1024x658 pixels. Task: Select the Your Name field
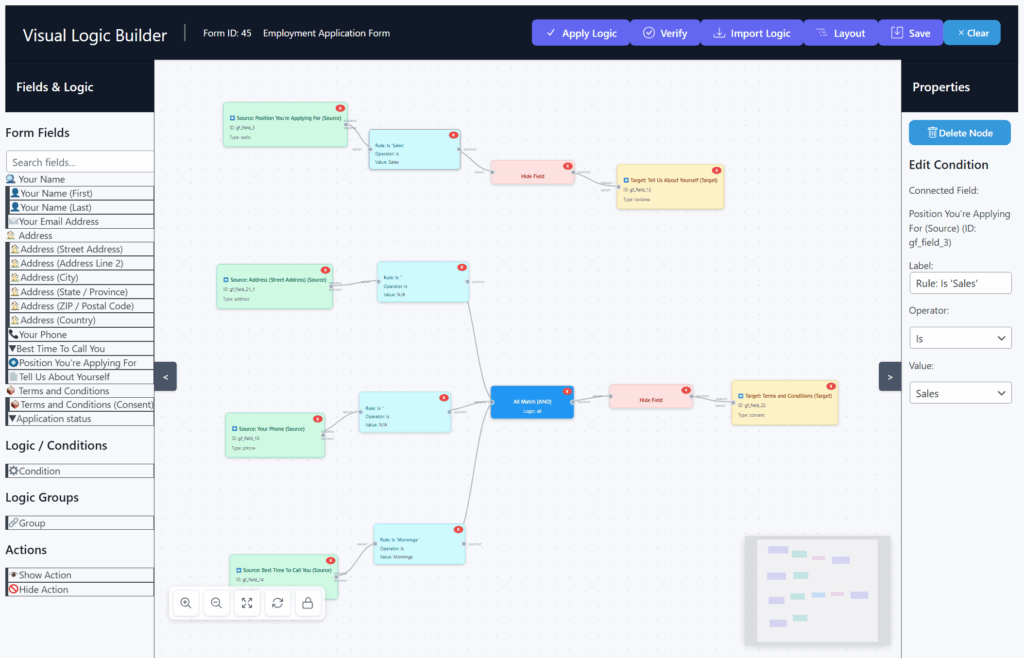coord(80,179)
